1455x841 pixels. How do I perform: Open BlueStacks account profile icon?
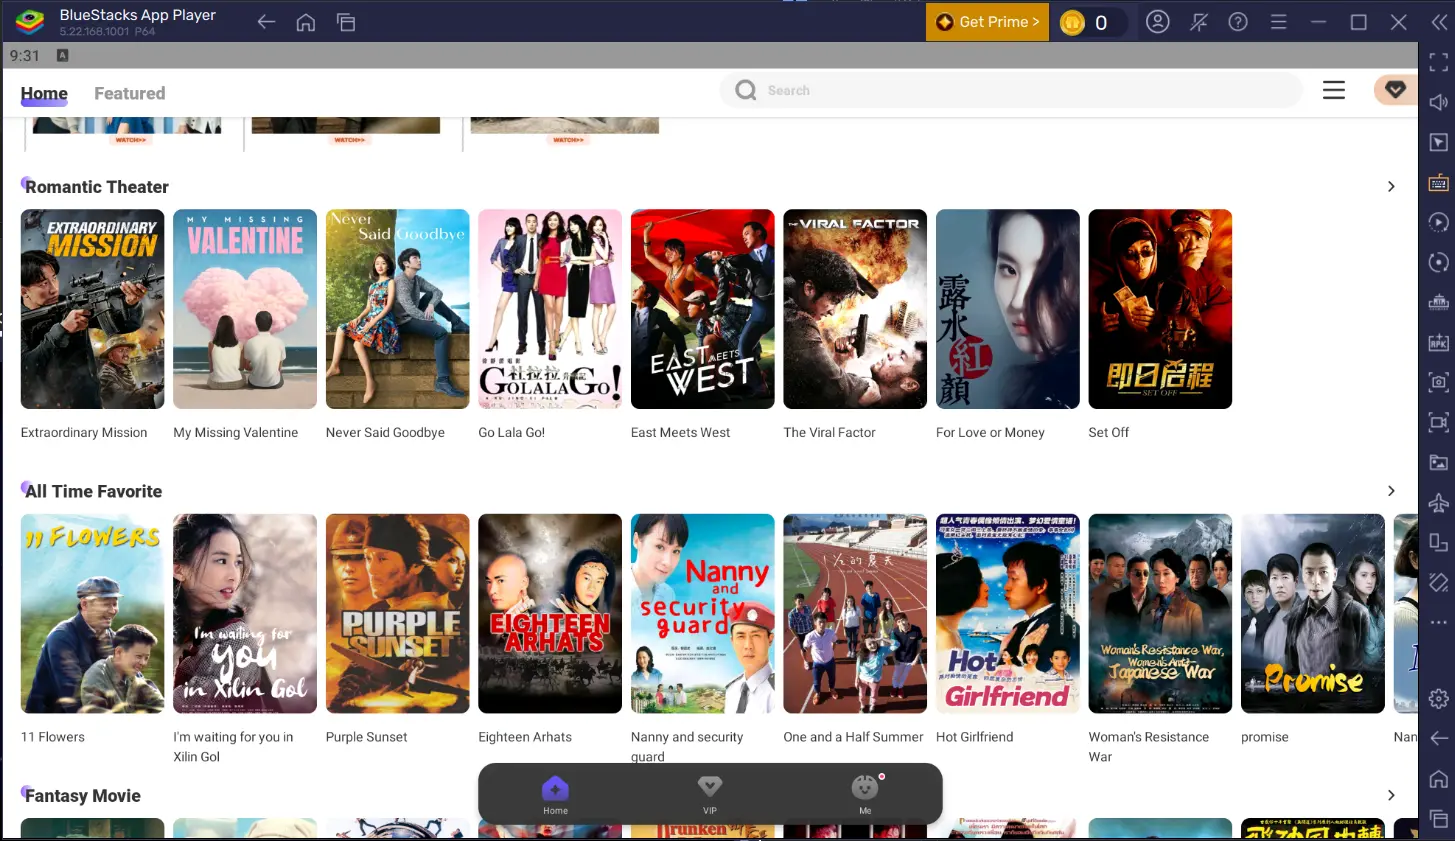[x=1158, y=22]
